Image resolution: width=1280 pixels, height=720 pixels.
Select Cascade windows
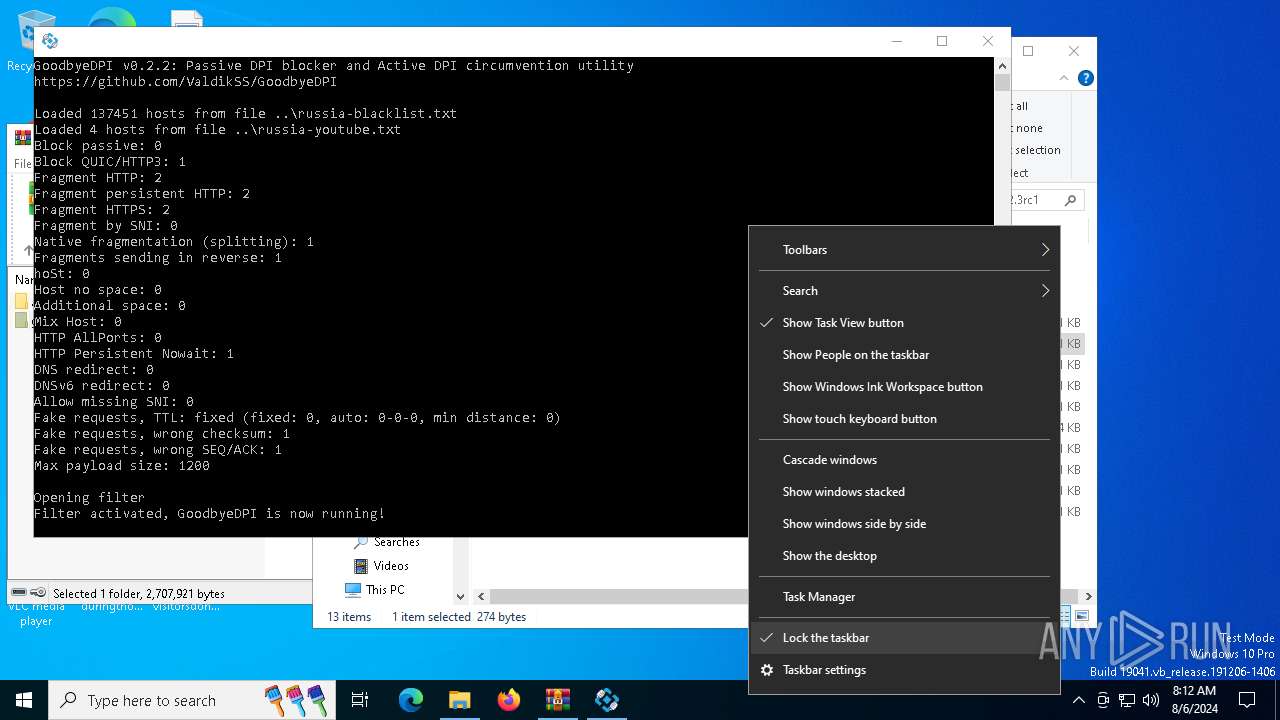click(904, 460)
